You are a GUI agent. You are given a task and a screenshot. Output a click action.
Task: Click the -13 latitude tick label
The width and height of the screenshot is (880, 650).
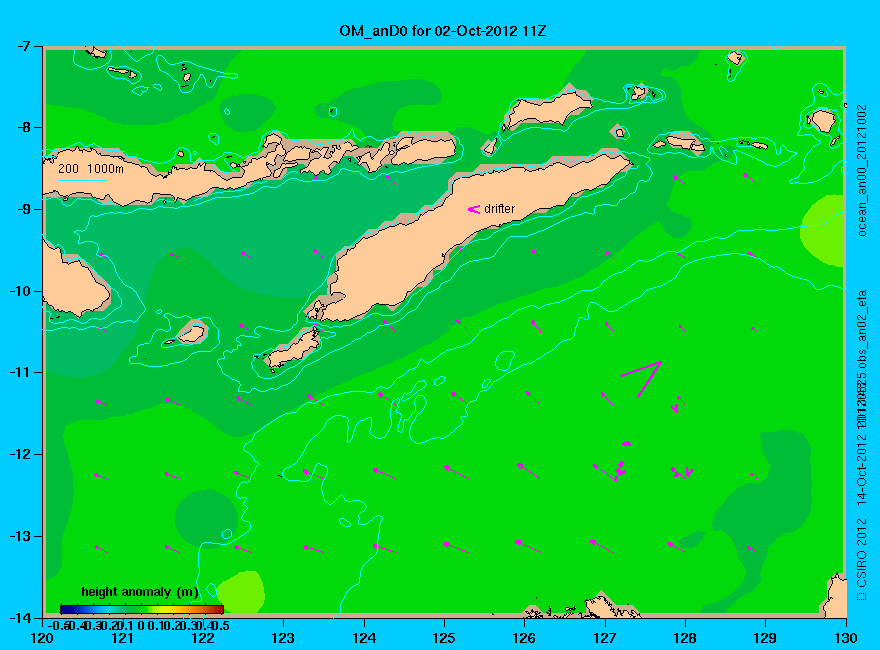pyautogui.click(x=20, y=536)
